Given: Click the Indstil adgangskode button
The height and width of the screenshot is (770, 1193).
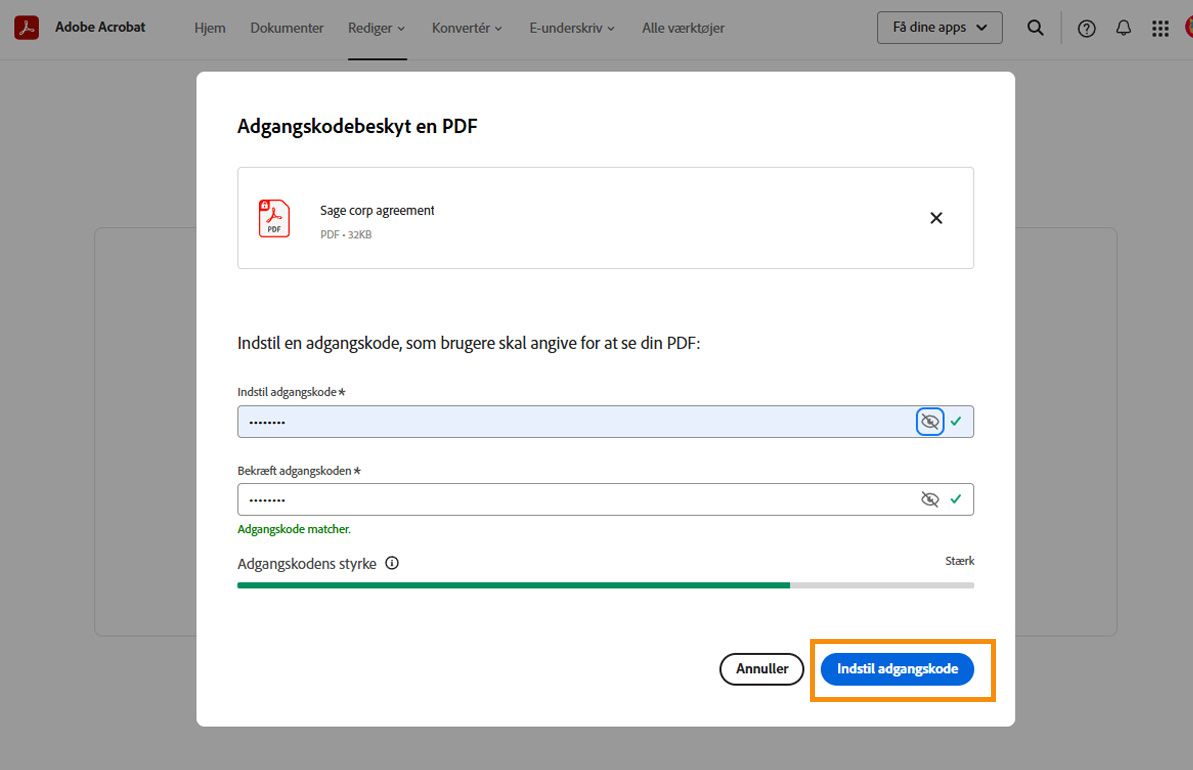Looking at the screenshot, I should (897, 669).
